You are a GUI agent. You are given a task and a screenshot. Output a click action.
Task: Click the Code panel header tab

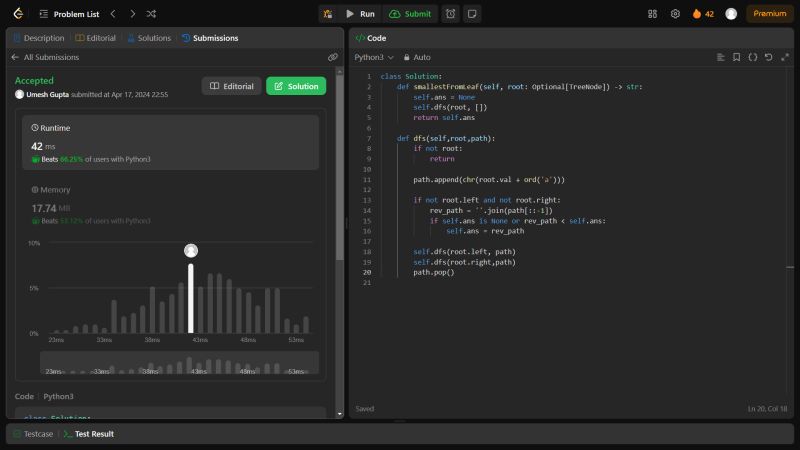click(371, 38)
